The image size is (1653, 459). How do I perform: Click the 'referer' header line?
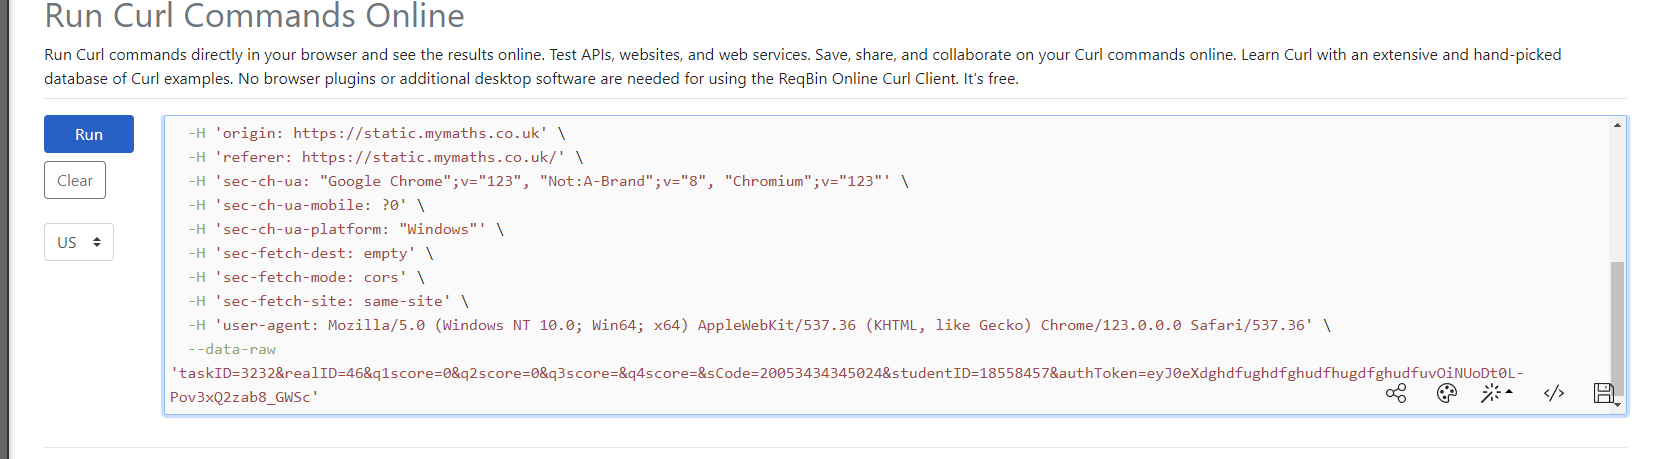click(x=386, y=157)
